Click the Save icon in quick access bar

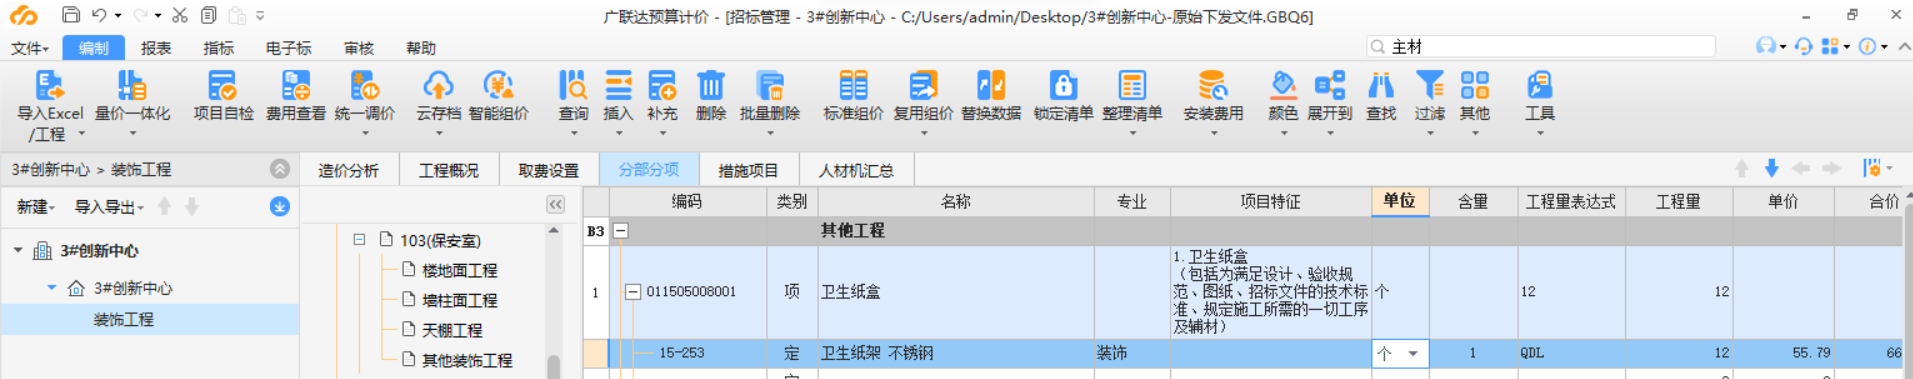click(x=71, y=15)
